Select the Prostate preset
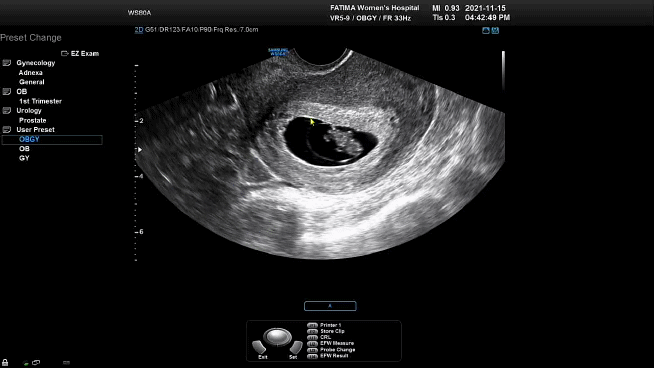The width and height of the screenshot is (654, 368). tap(33, 121)
